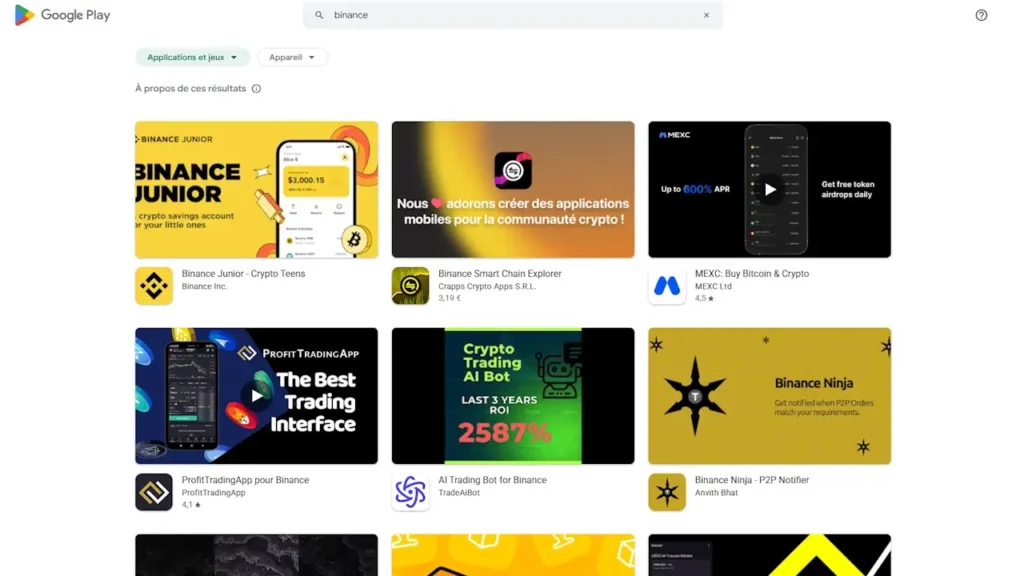The image size is (1024, 576).
Task: Open the Google Play home logo
Action: (63, 14)
